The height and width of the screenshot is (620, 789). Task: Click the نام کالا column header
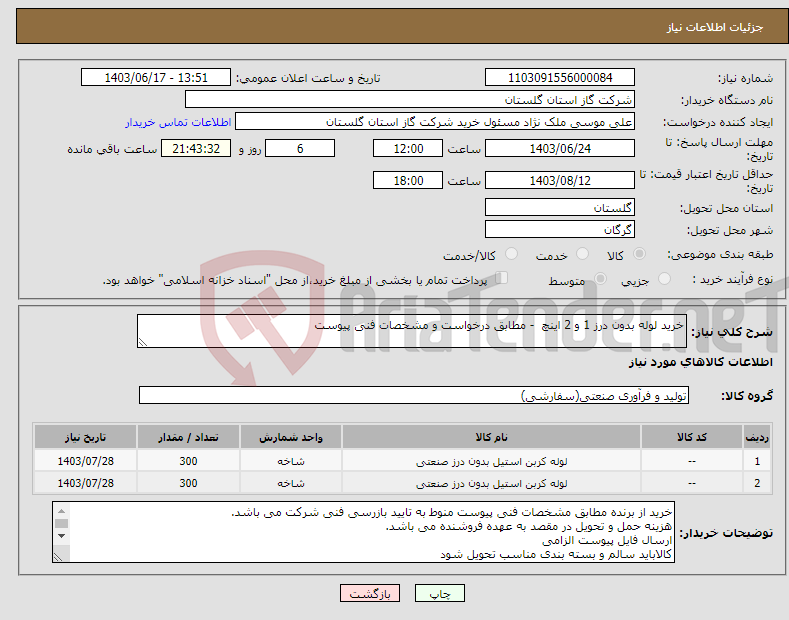[x=491, y=437]
